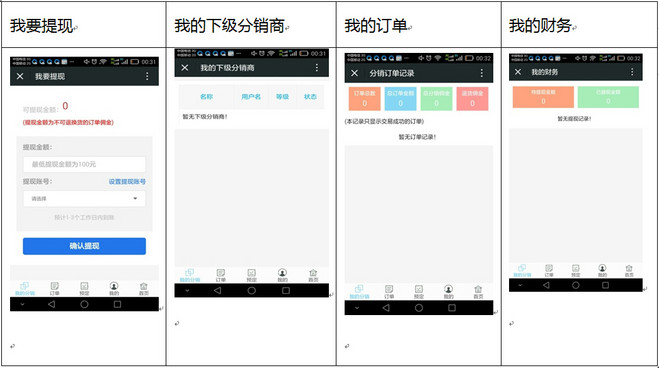Screen dimensions: 659x368
Task: Tap Android back triangle in 我要提现 screen
Action: [x=52, y=304]
